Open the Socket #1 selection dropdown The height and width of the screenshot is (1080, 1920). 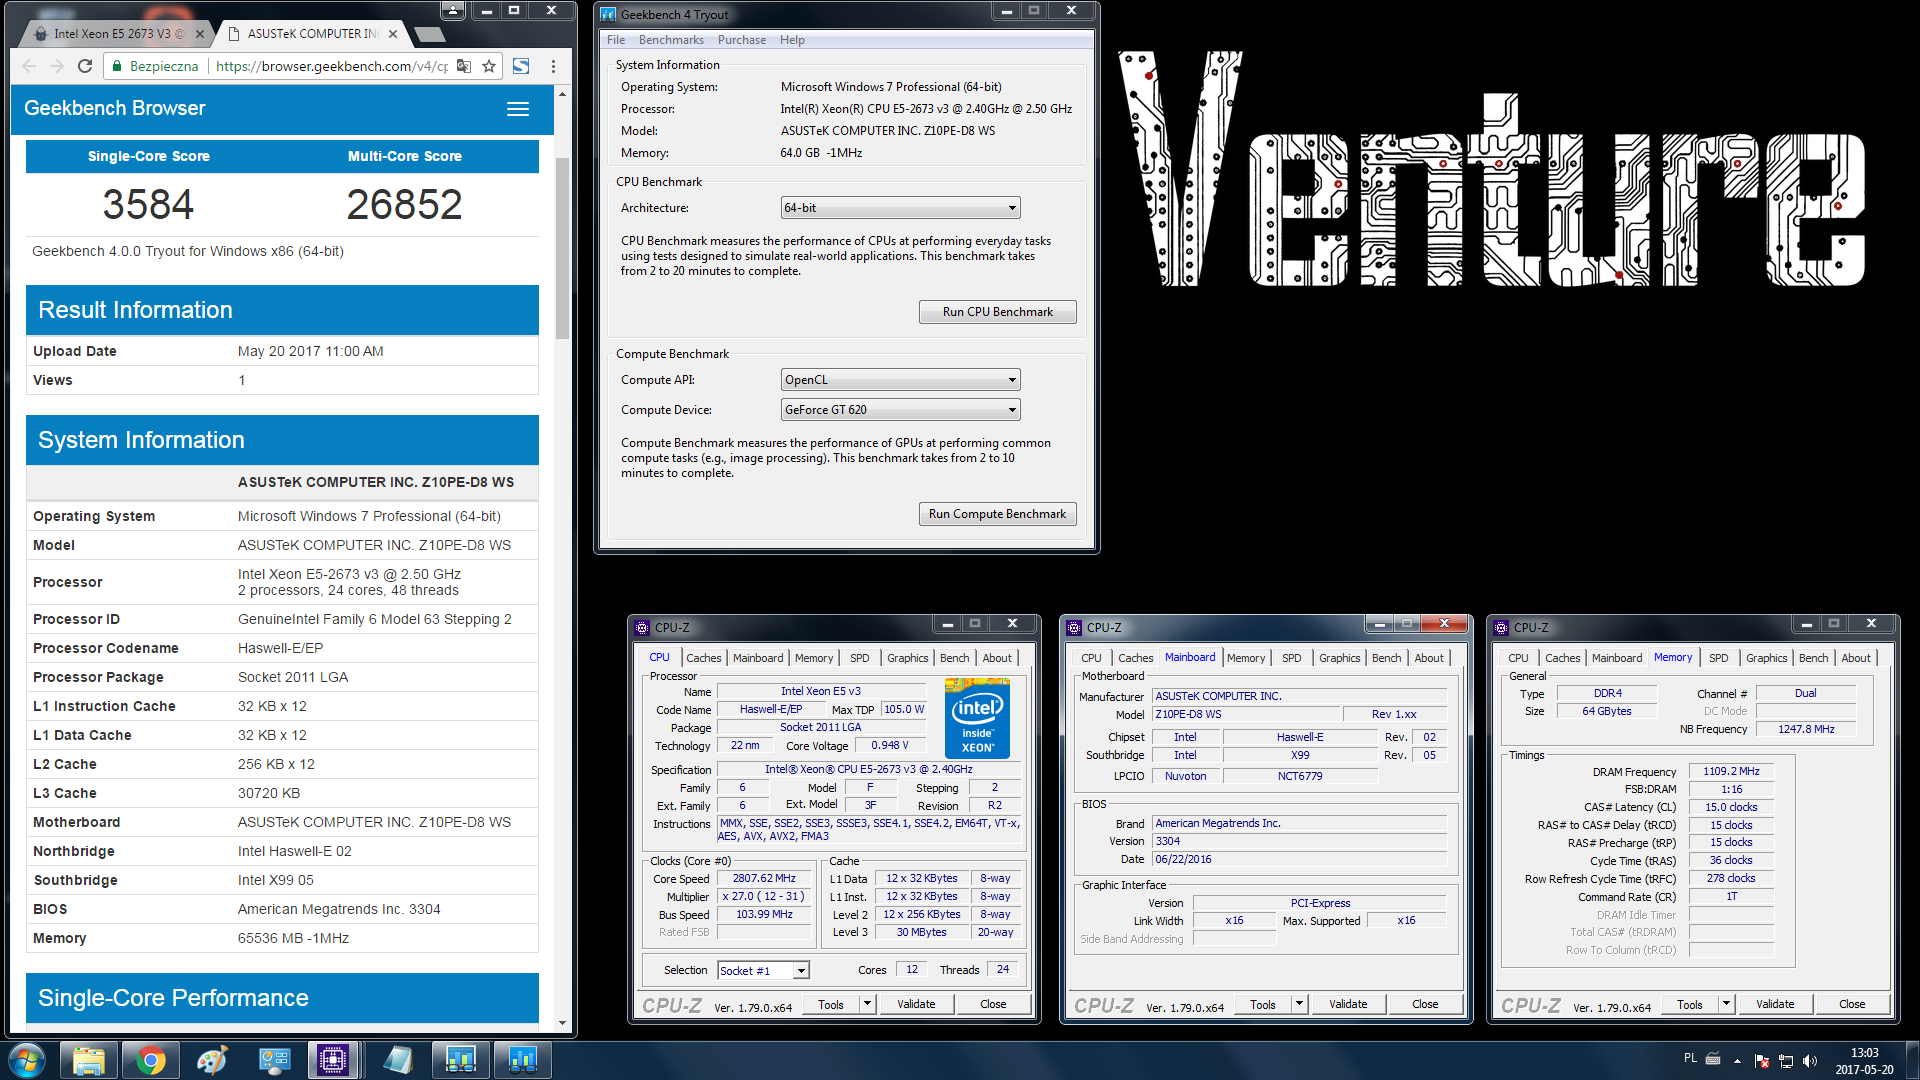pyautogui.click(x=763, y=971)
